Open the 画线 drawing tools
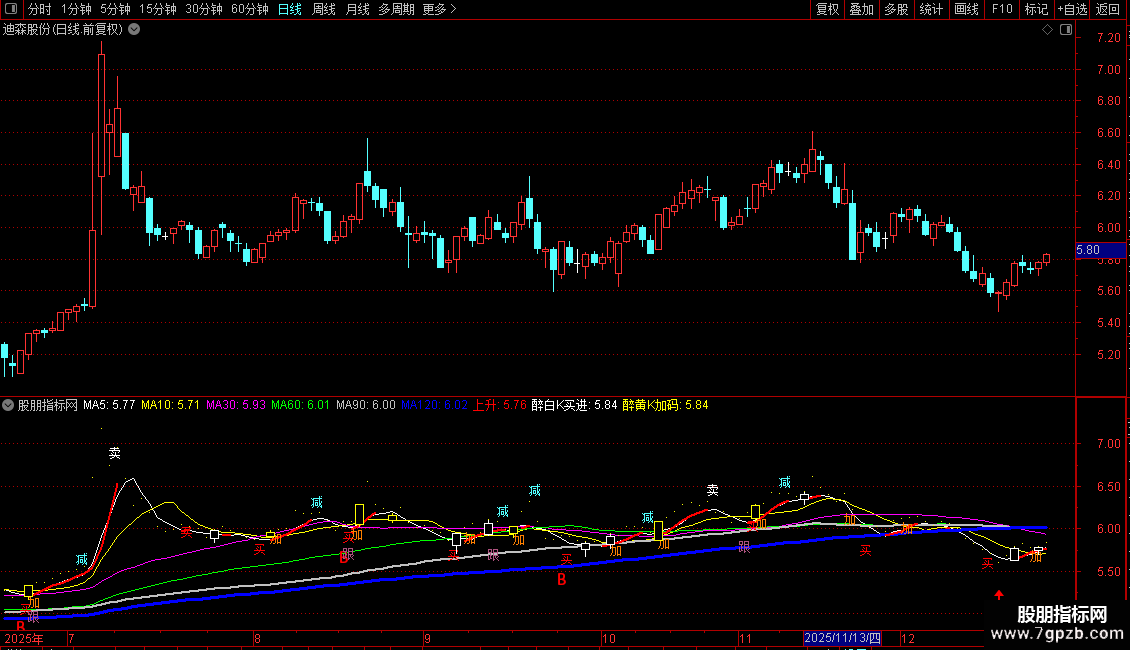Image resolution: width=1130 pixels, height=650 pixels. [966, 9]
